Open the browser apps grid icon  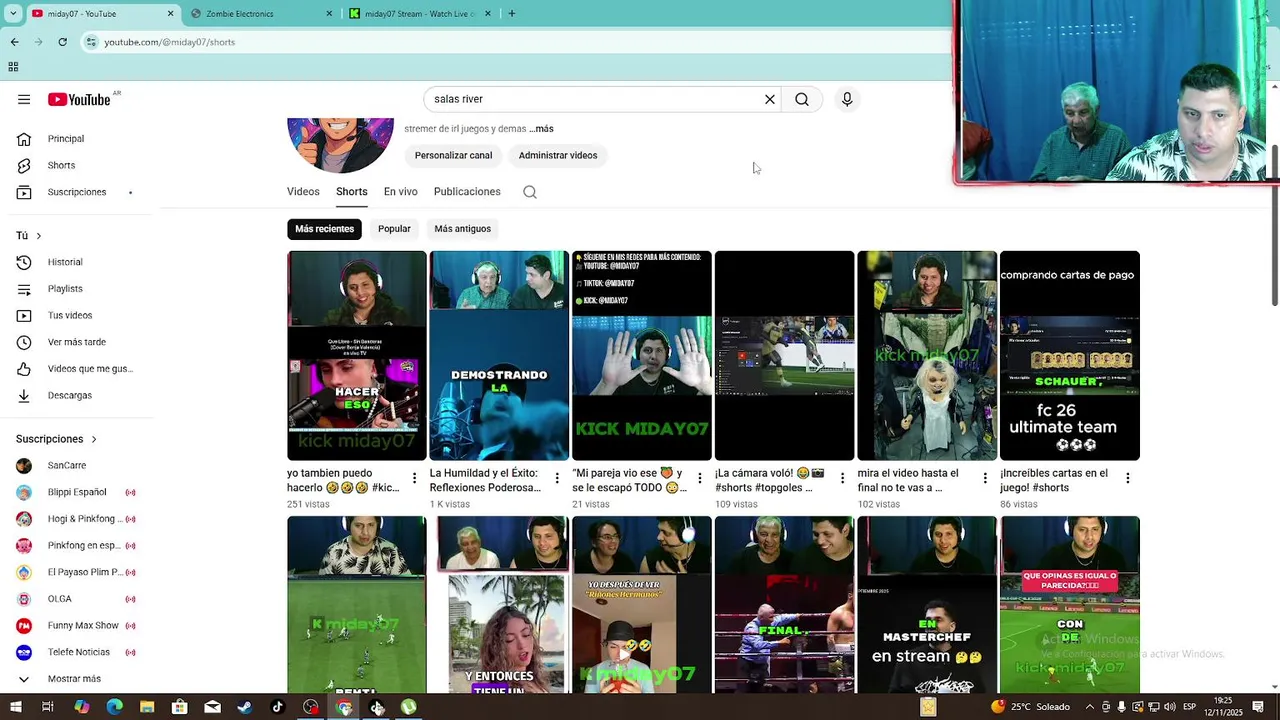[x=13, y=67]
